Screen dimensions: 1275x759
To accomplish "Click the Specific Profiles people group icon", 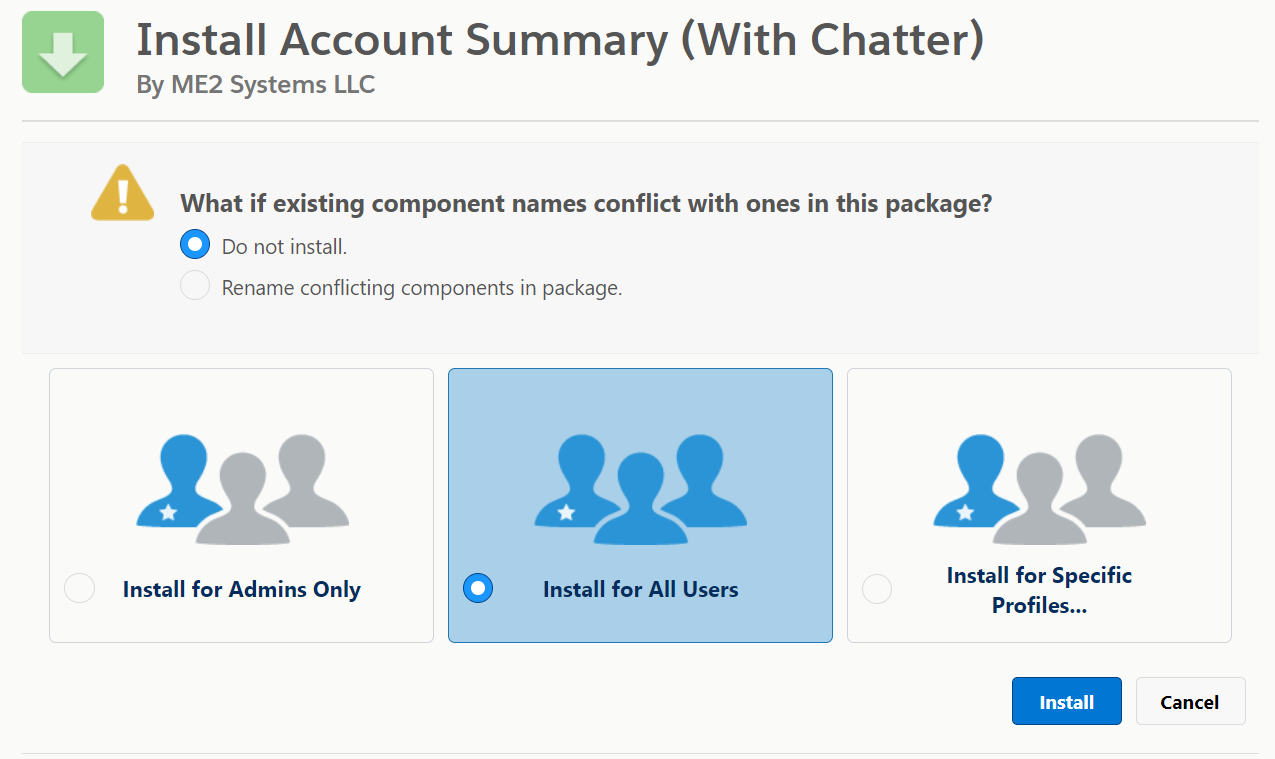I will click(x=1039, y=489).
